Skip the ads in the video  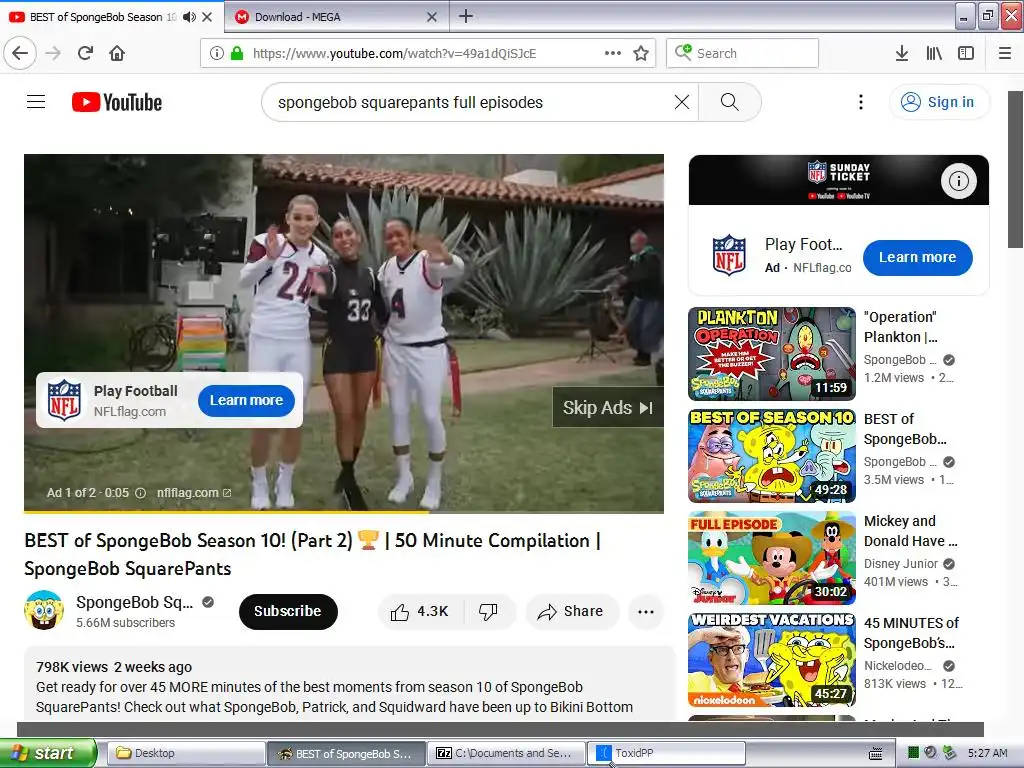(x=608, y=408)
